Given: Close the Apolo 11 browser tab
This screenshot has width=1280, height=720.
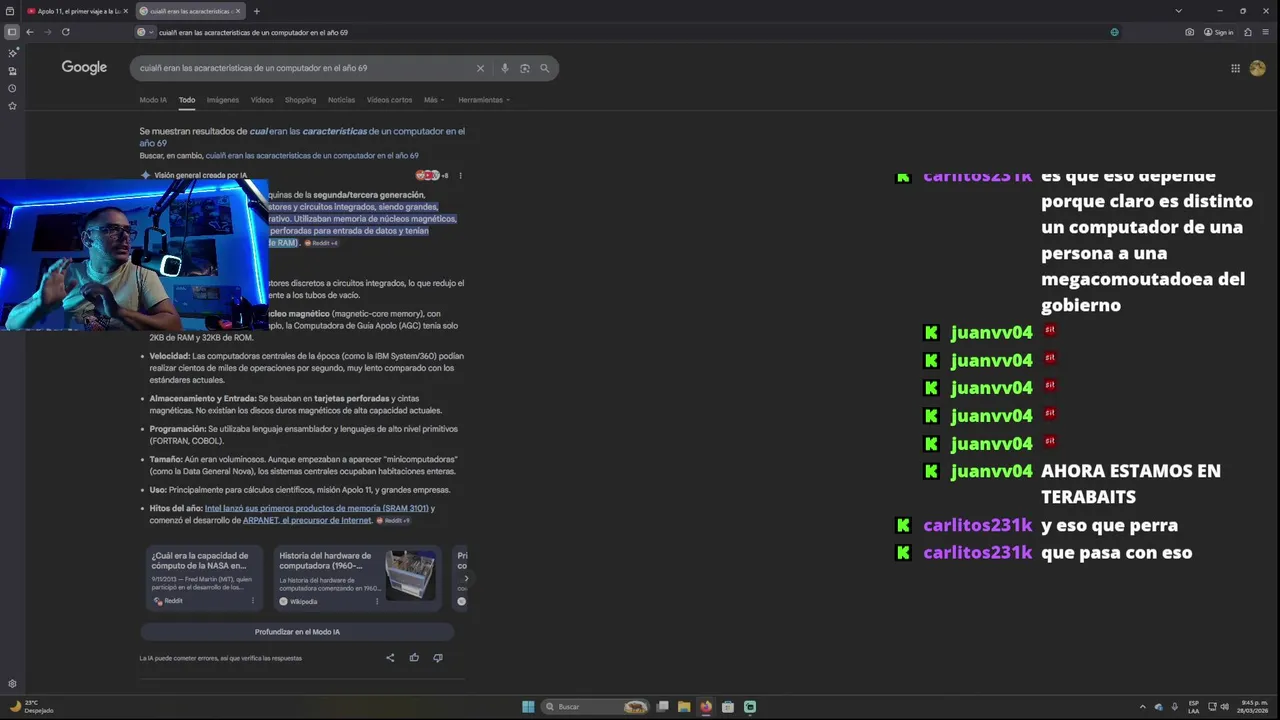Looking at the screenshot, I should pos(125,11).
